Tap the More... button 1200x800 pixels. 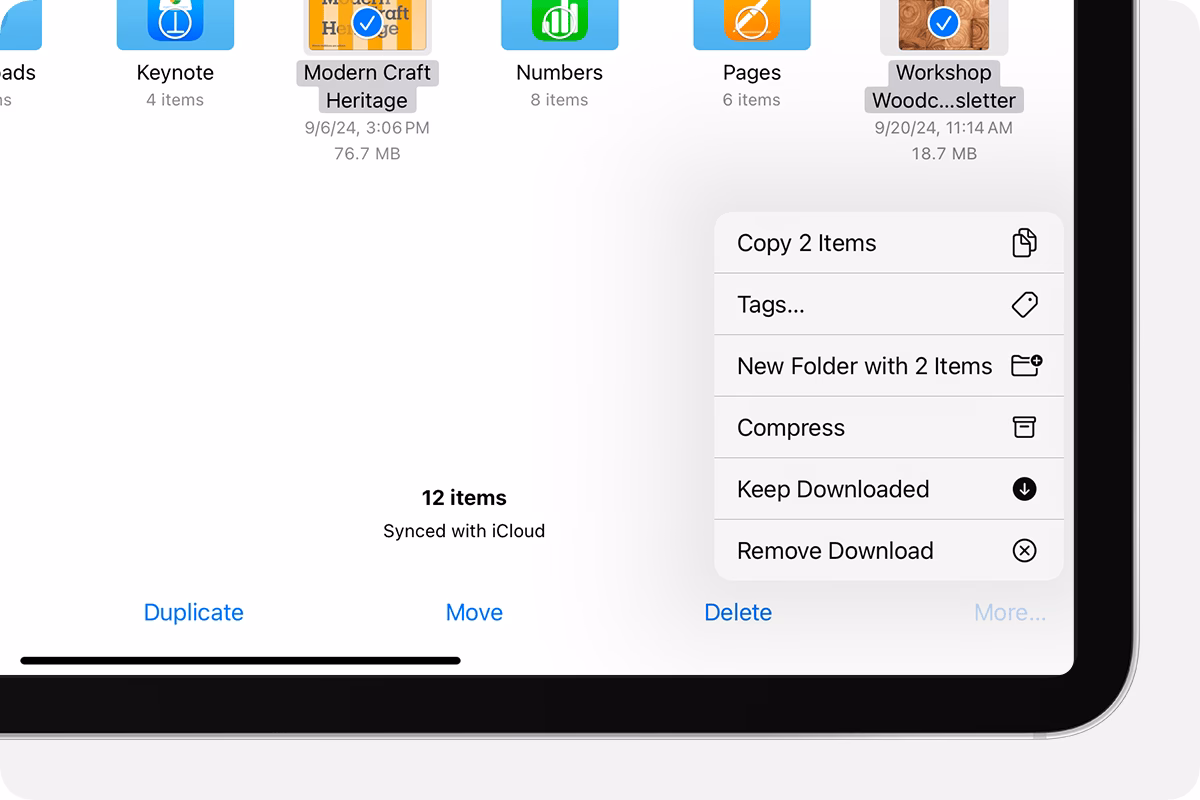[x=1010, y=612]
